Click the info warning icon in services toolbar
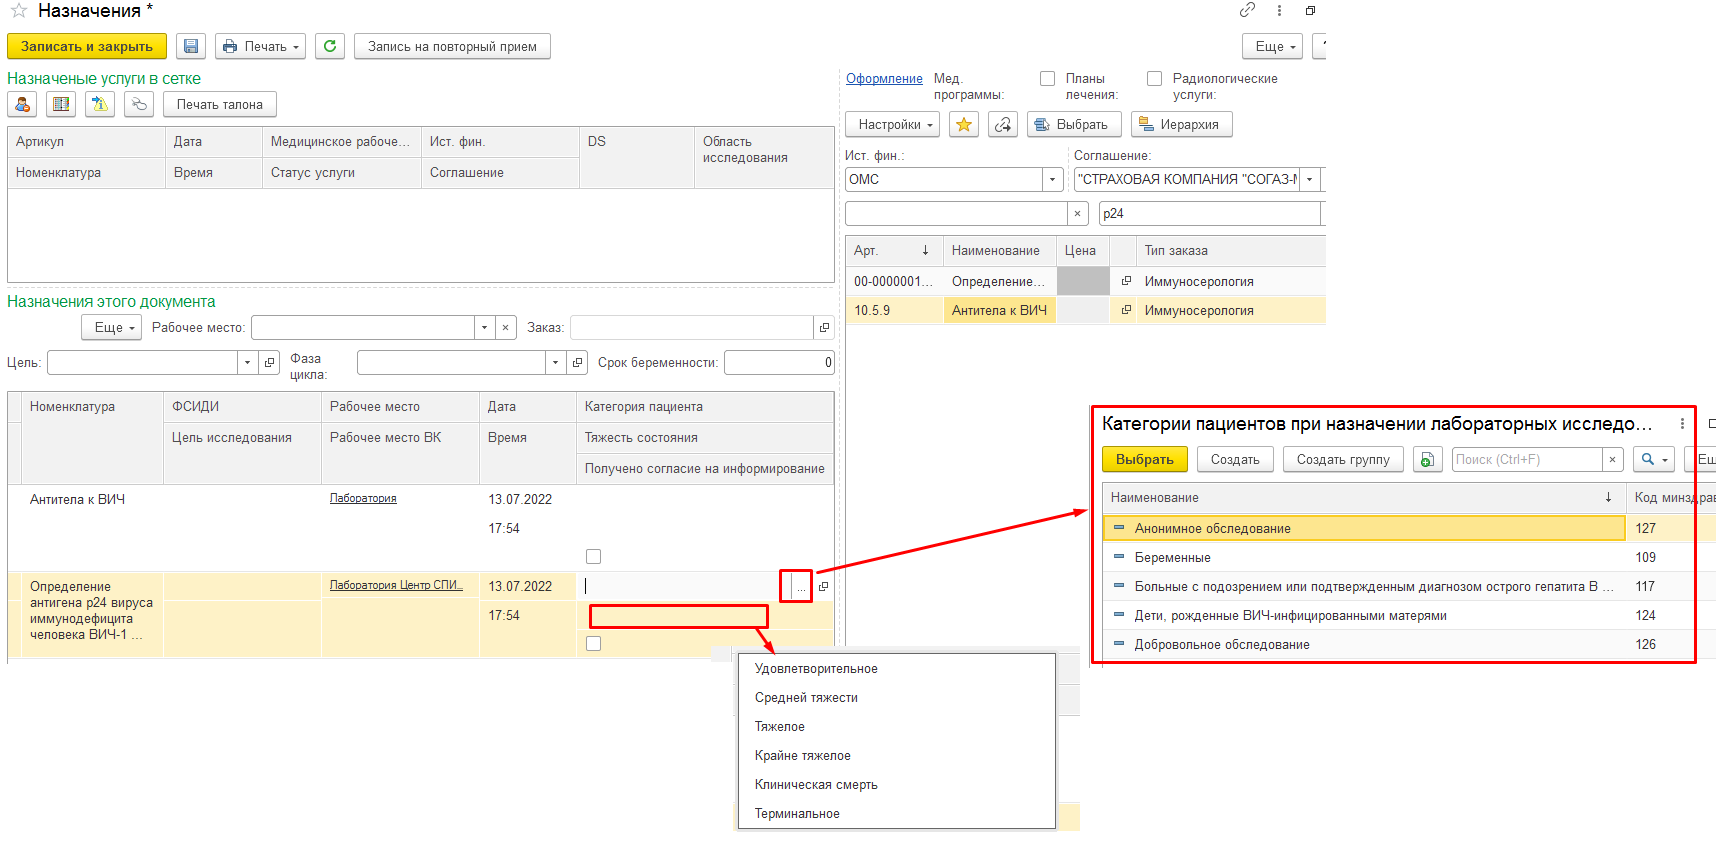The height and width of the screenshot is (845, 1729). pos(99,104)
